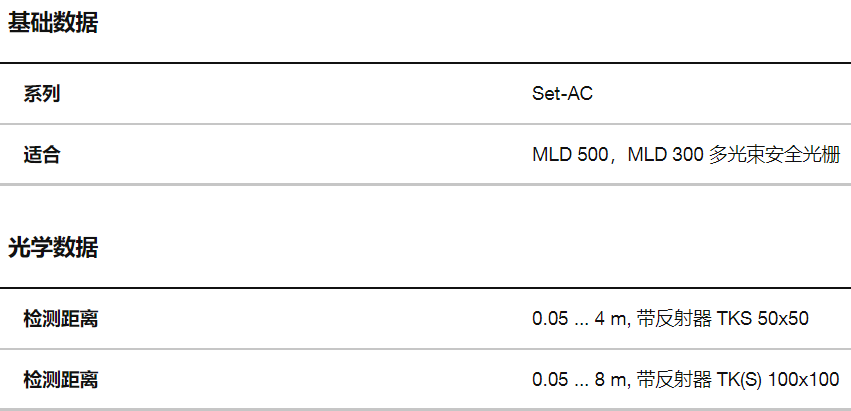Select the 多光束安全光栅 text

[774, 155]
